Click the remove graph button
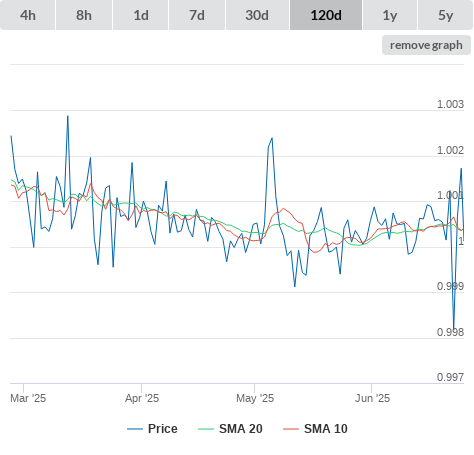Image resolution: width=474 pixels, height=455 pixels. [426, 45]
